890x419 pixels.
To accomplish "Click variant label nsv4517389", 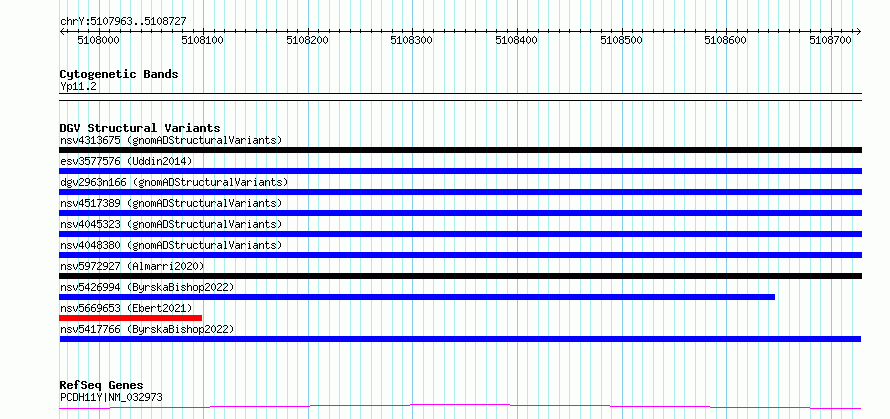I will point(171,203).
